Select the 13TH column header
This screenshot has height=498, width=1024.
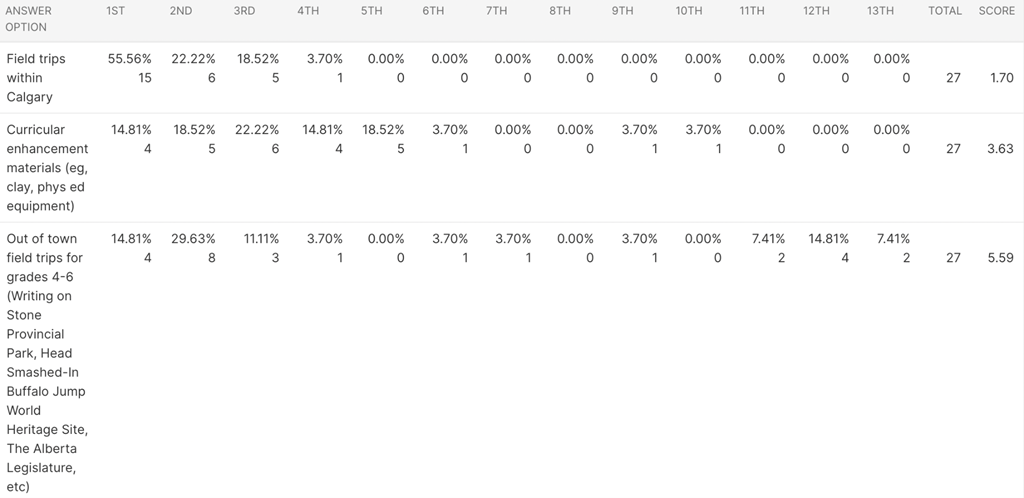pyautogui.click(x=881, y=11)
